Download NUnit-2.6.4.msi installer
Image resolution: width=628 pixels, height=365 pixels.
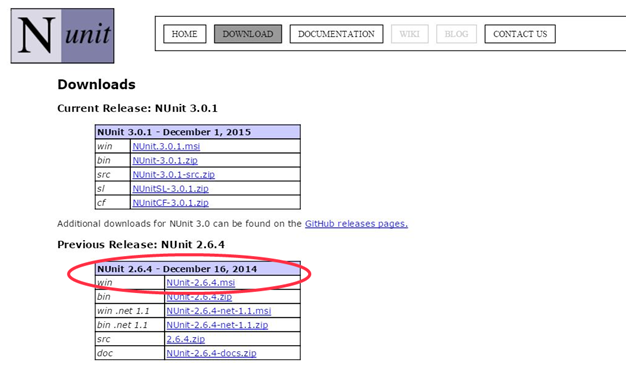tap(201, 282)
